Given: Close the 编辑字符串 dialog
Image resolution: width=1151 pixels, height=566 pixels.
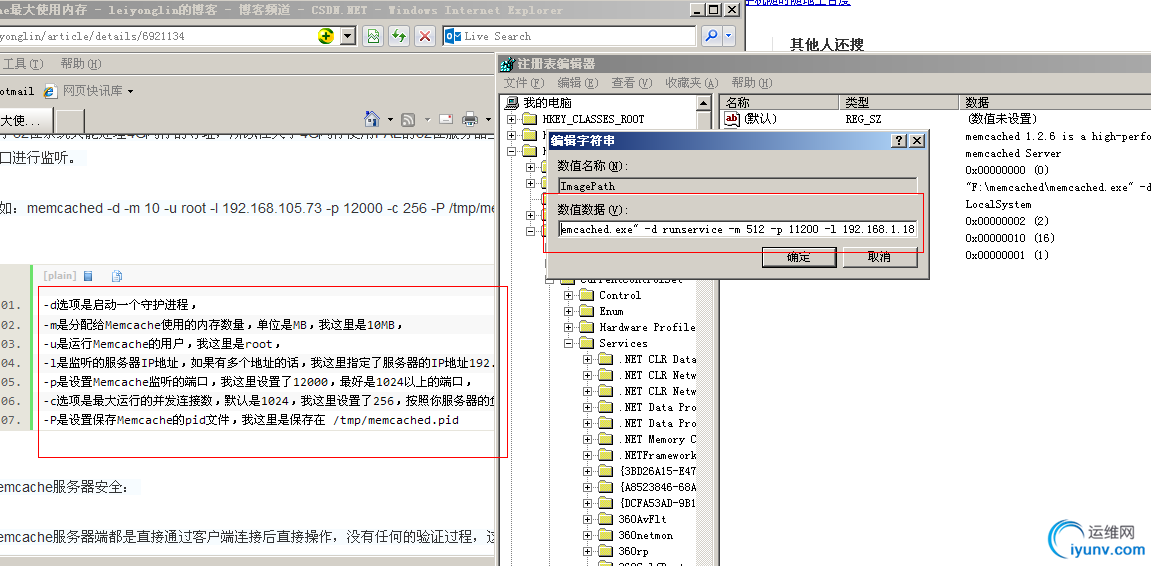Looking at the screenshot, I should 916,141.
